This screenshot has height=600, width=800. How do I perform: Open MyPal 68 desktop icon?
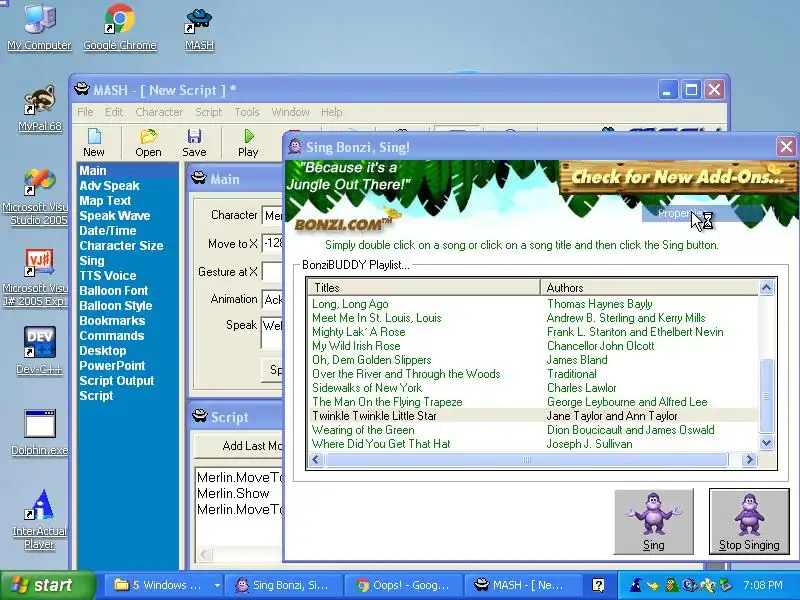[x=40, y=108]
